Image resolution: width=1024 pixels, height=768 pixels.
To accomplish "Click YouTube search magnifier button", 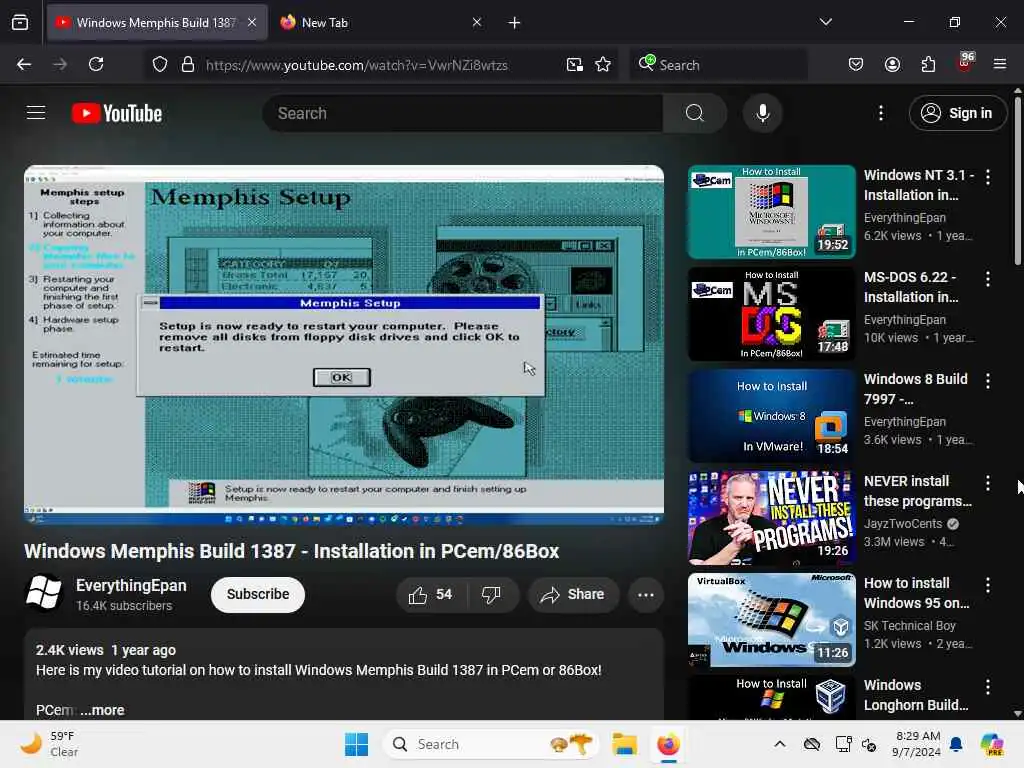I will (x=694, y=113).
